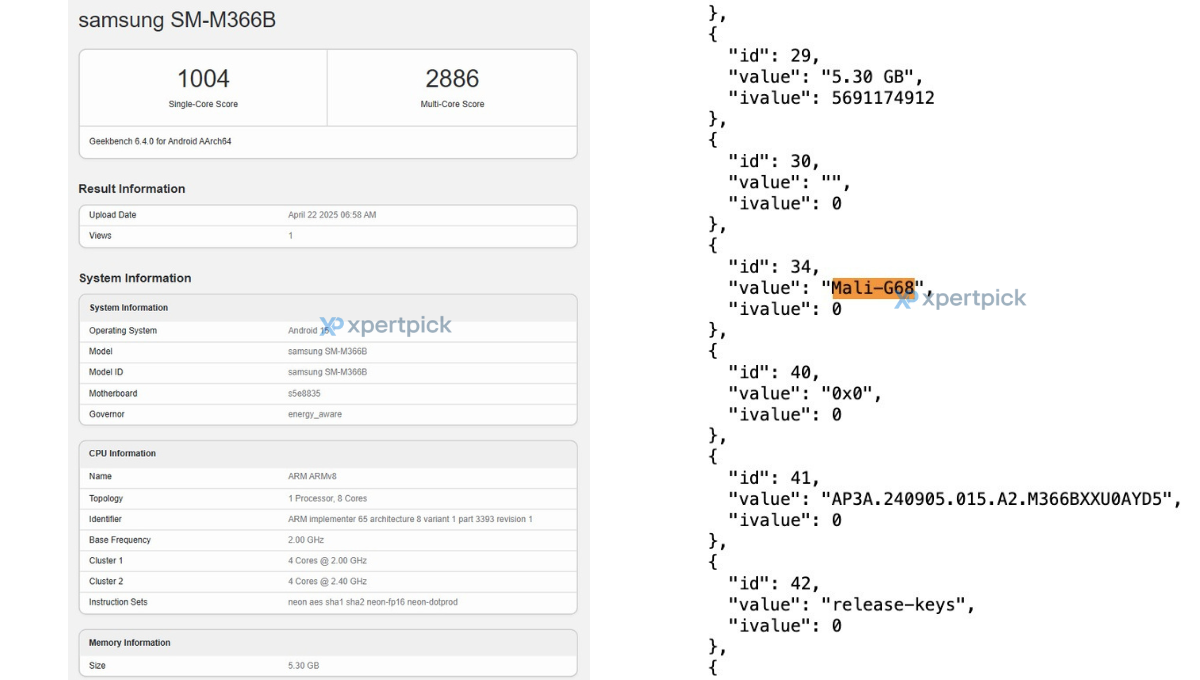Select the Operating System row

click(x=123, y=331)
